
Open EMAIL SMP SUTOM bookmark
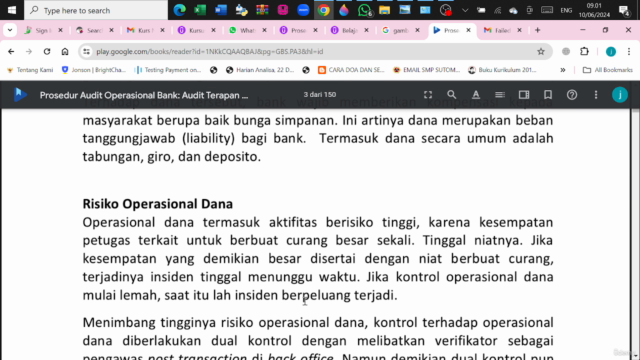tap(427, 70)
